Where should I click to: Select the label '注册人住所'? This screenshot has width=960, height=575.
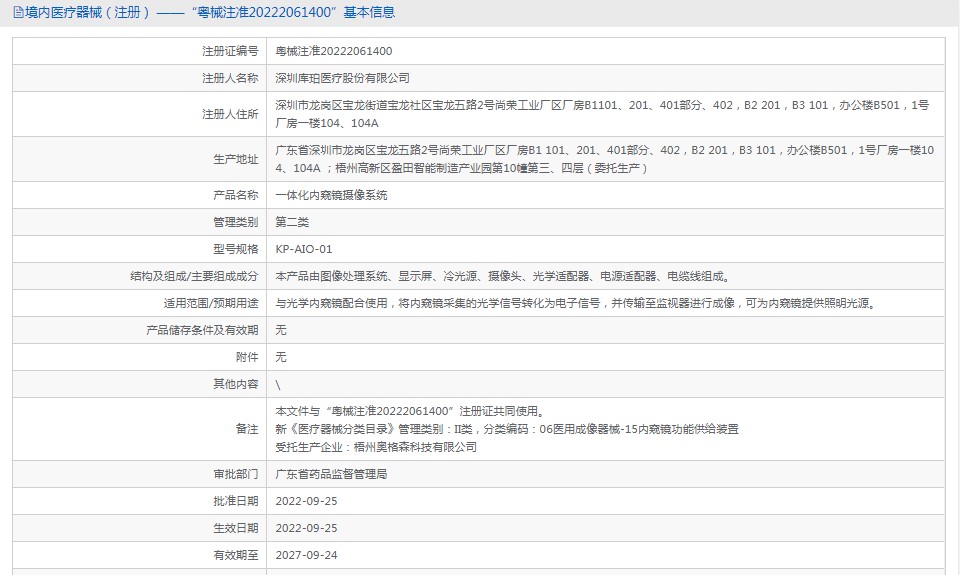(x=230, y=115)
